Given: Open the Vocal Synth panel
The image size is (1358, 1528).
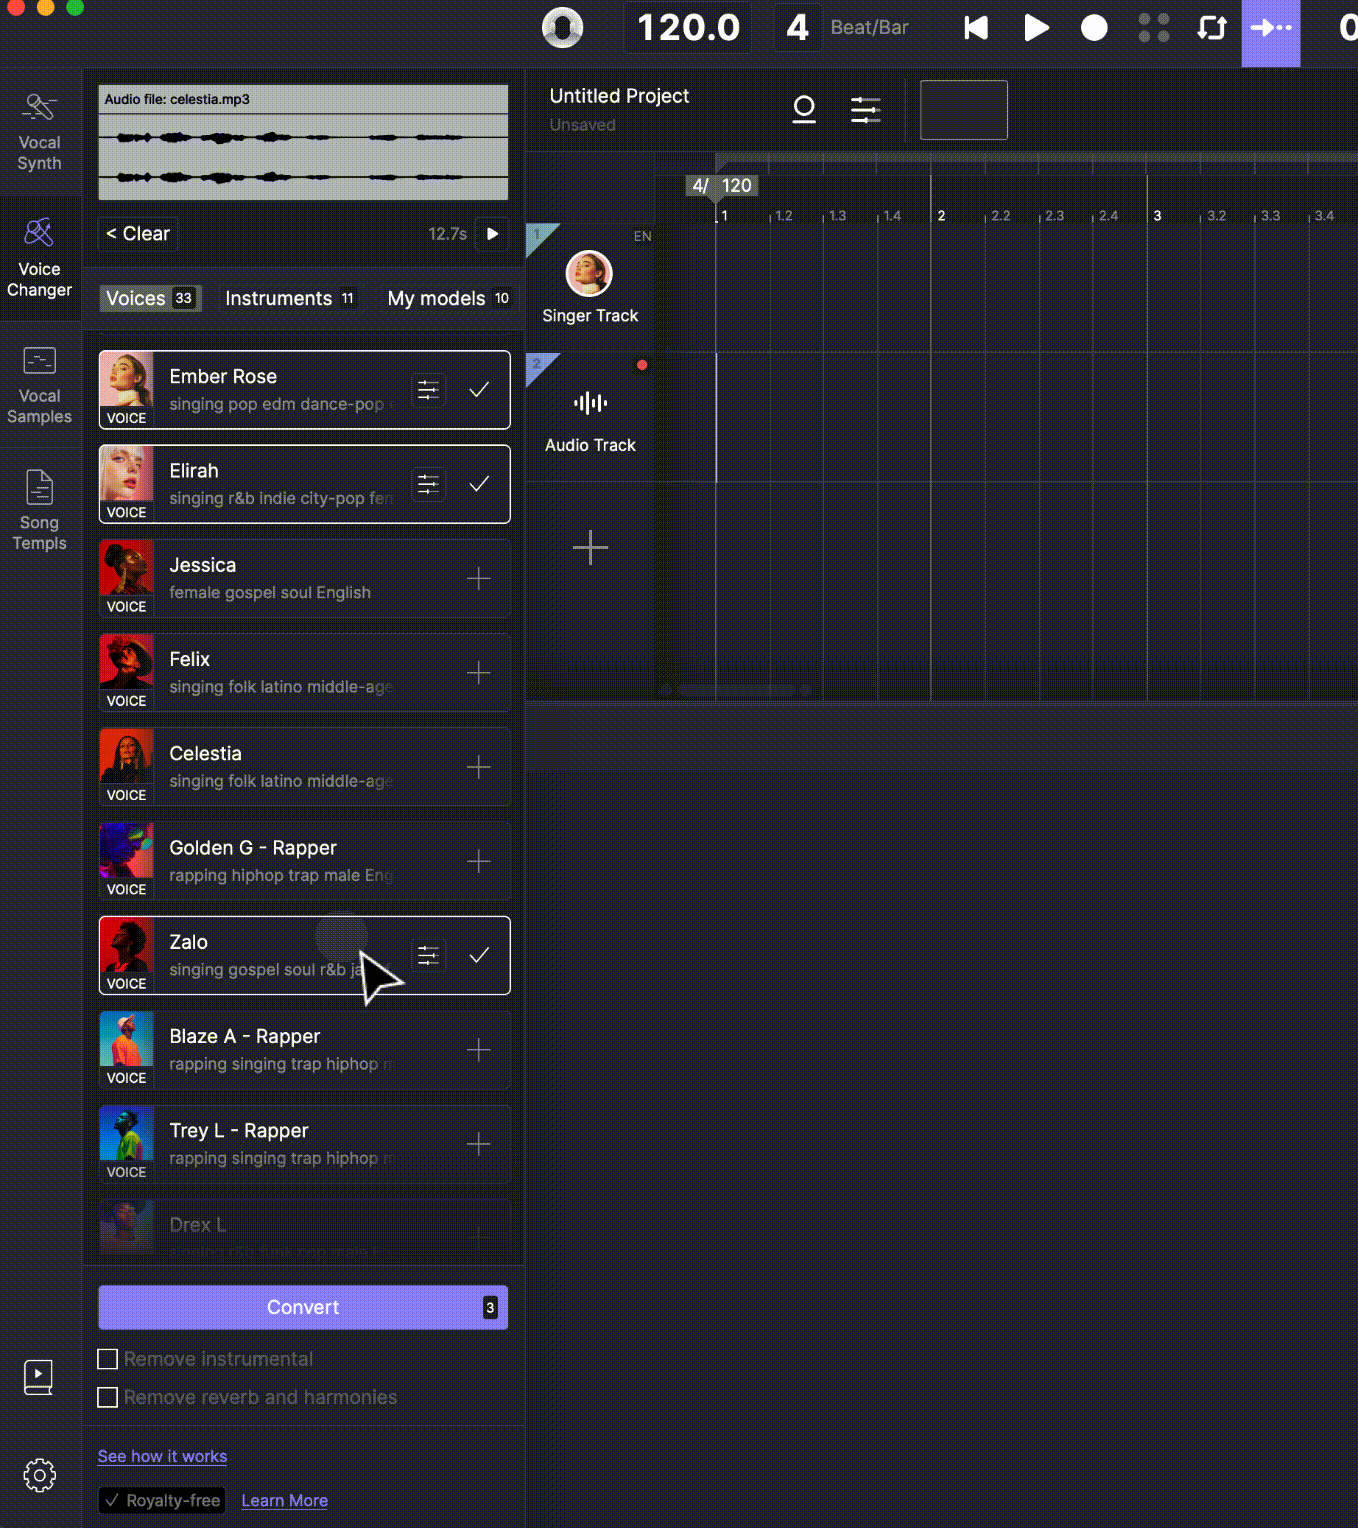Looking at the screenshot, I should pos(39,131).
